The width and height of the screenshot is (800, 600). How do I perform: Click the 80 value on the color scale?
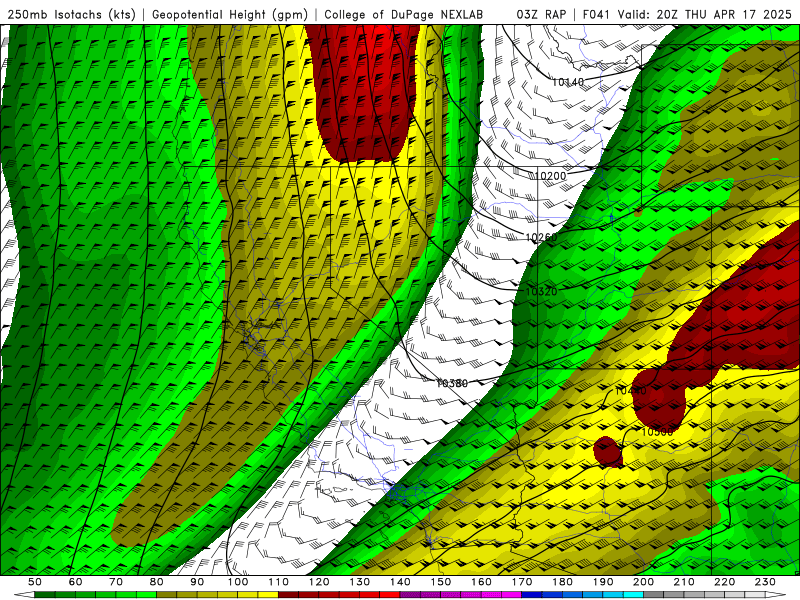coord(157,582)
